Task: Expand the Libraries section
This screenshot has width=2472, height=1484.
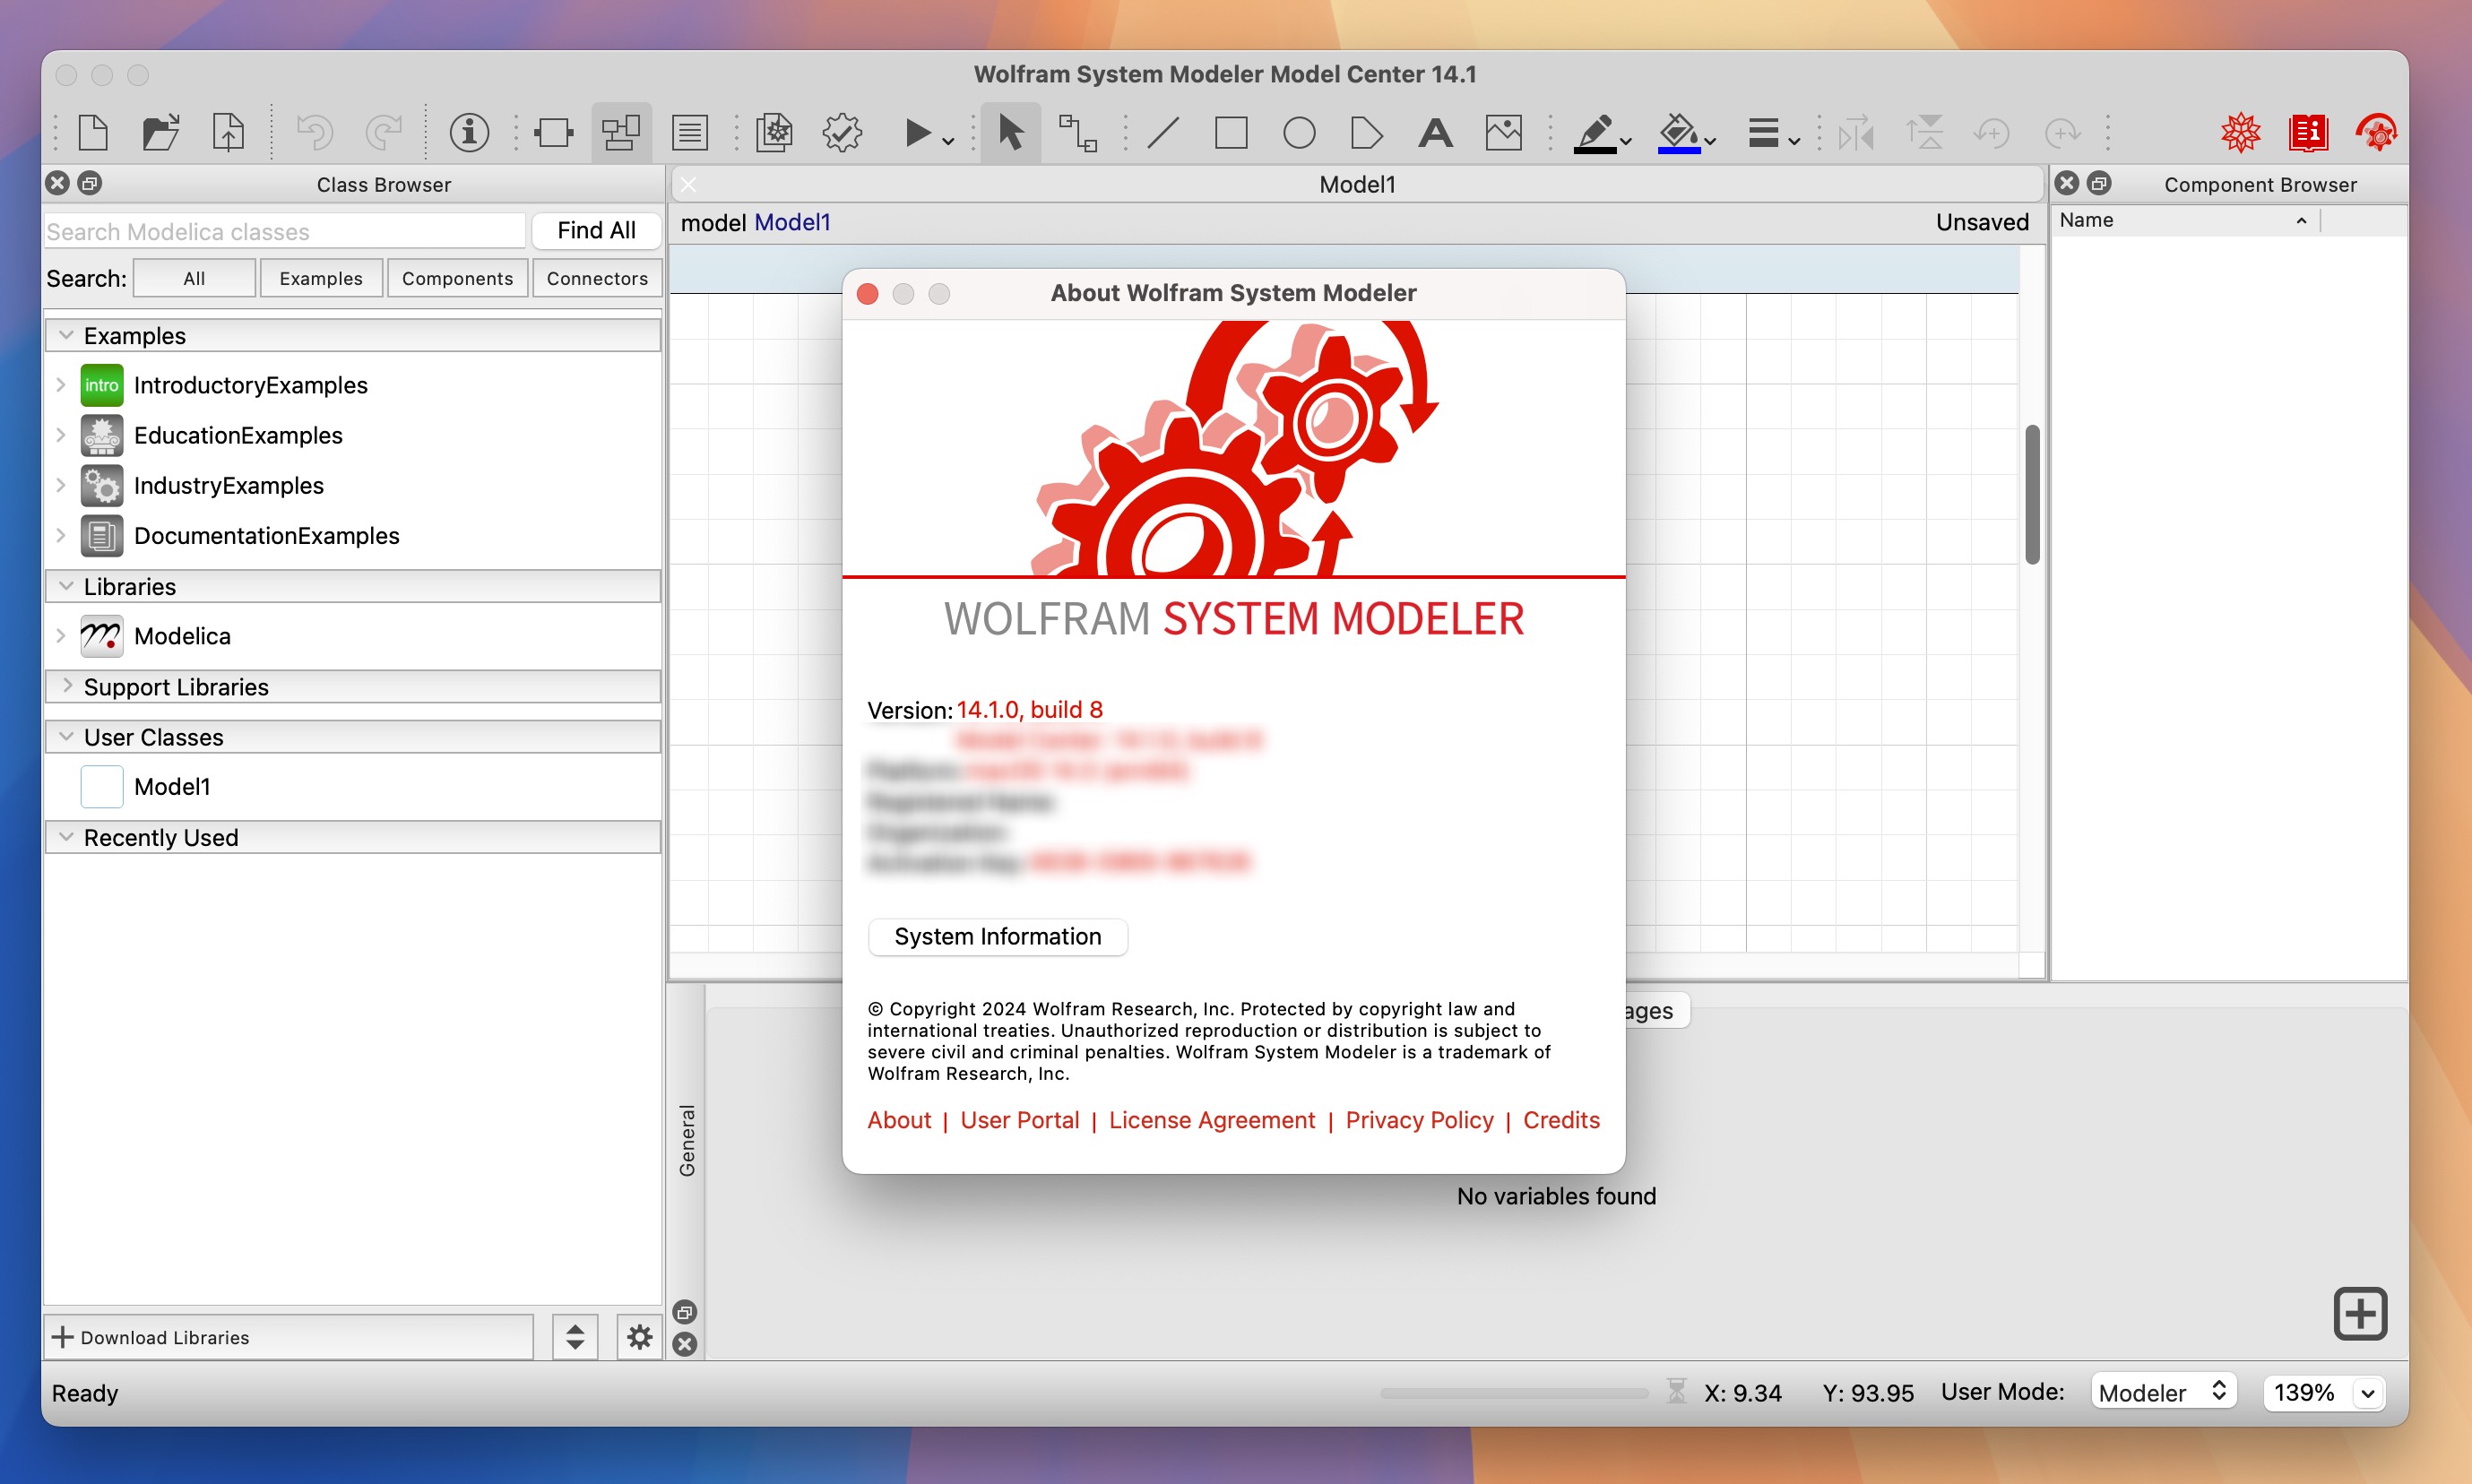Action: (x=62, y=584)
